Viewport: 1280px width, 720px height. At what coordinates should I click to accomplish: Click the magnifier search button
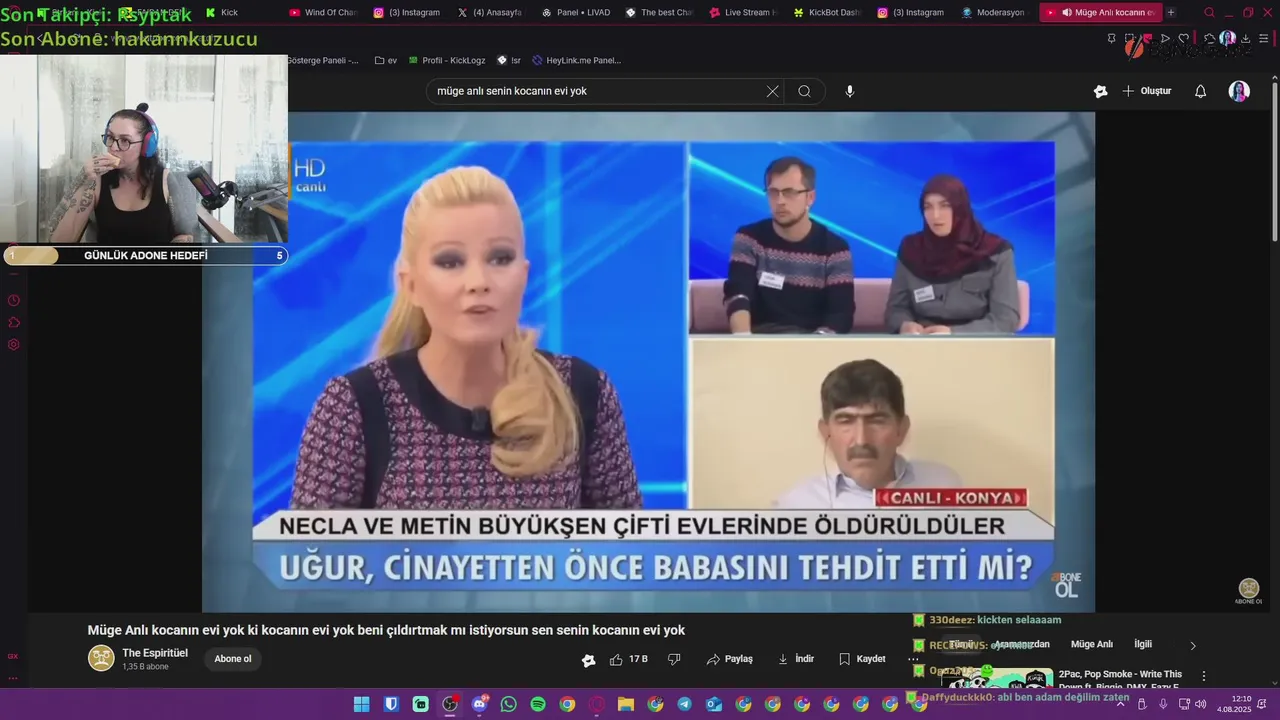tap(804, 91)
